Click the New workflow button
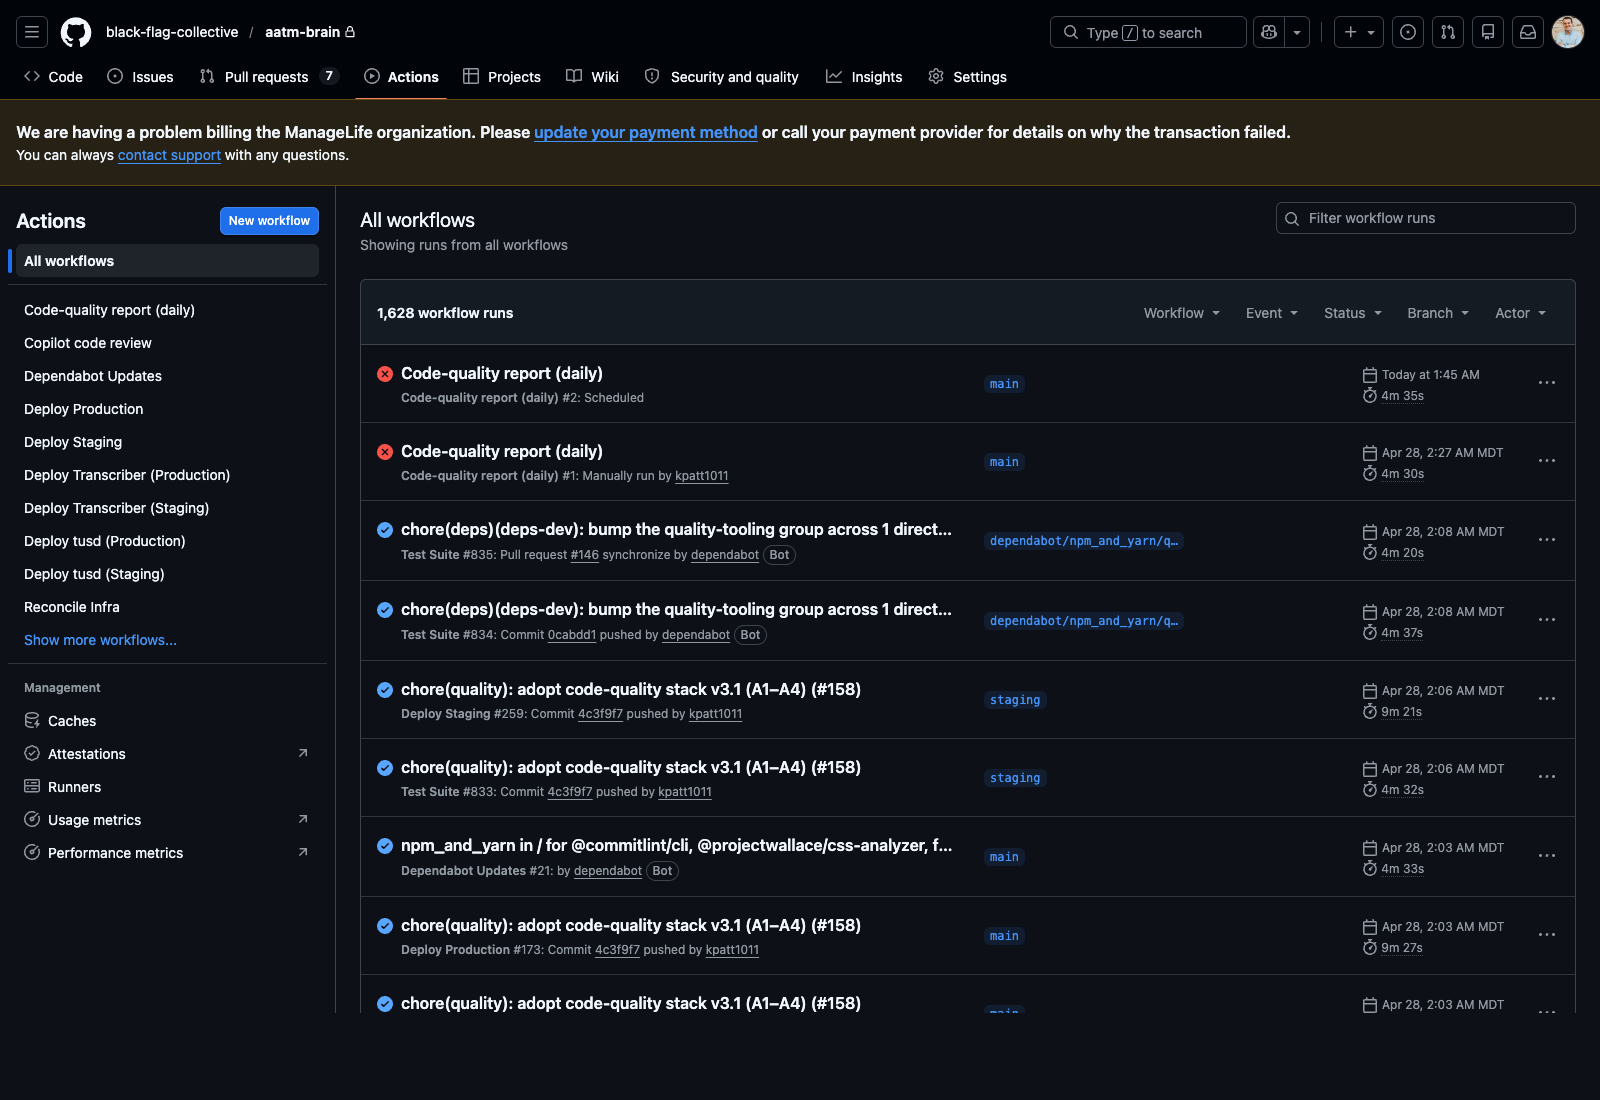The height and width of the screenshot is (1100, 1600). (x=269, y=220)
